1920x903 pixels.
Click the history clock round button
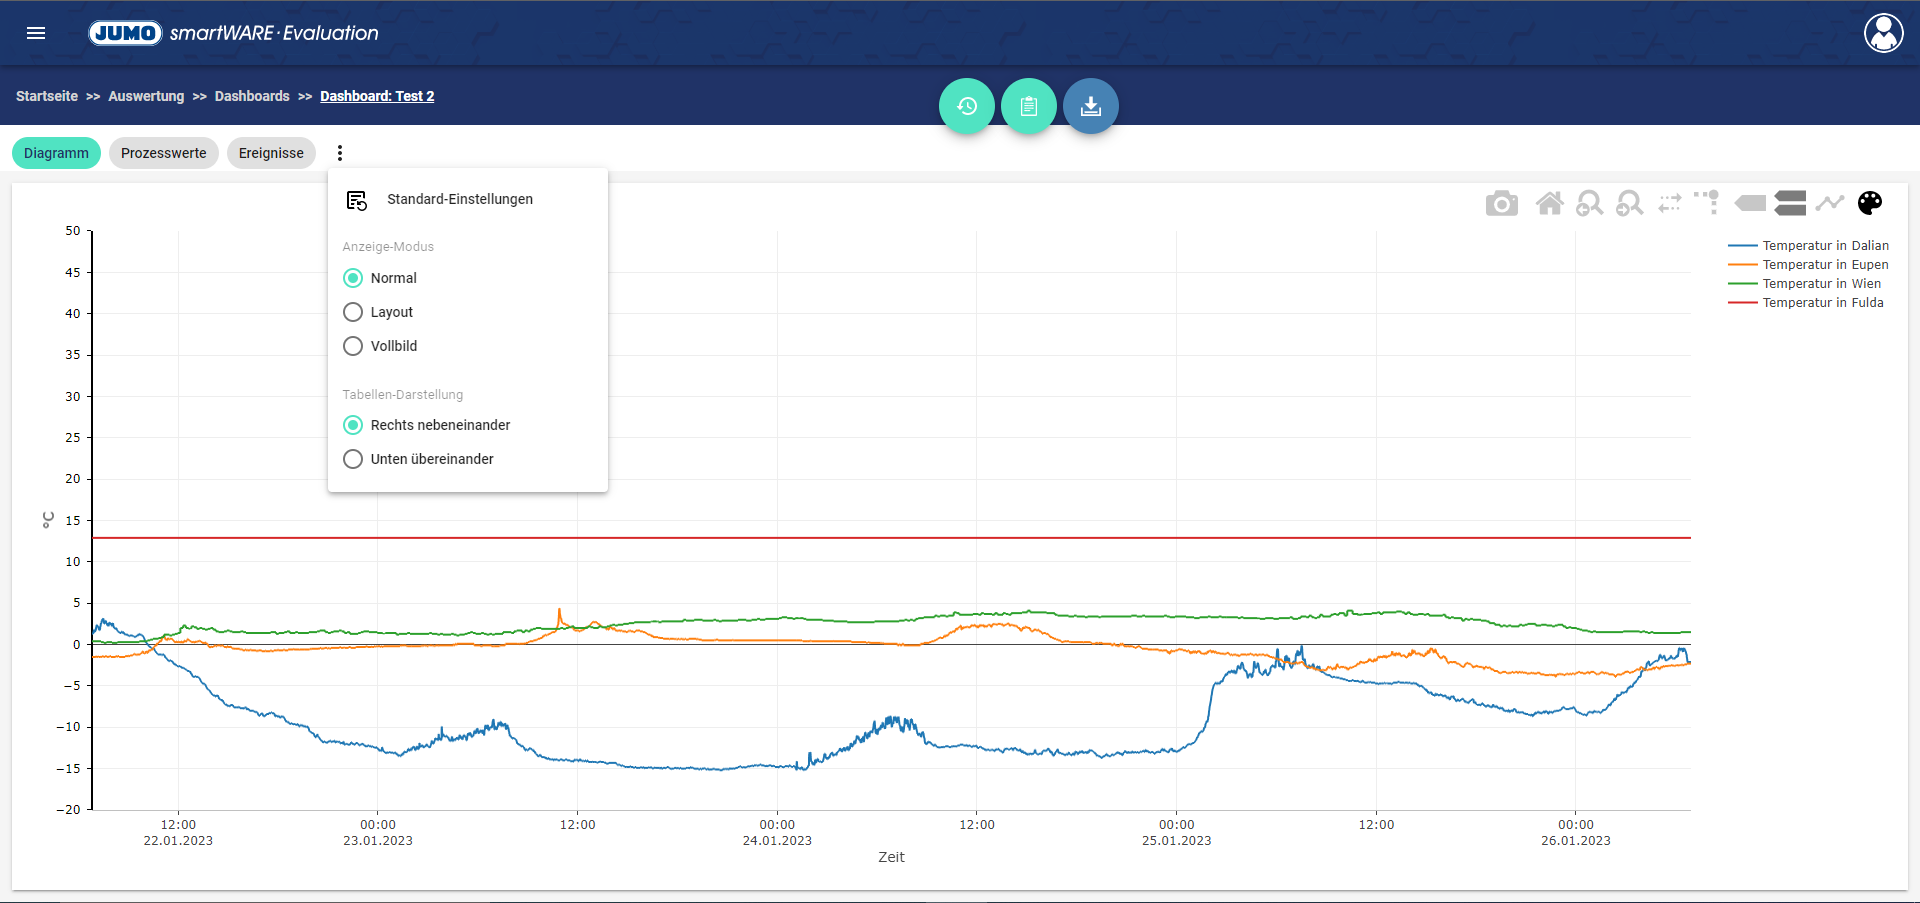[966, 106]
